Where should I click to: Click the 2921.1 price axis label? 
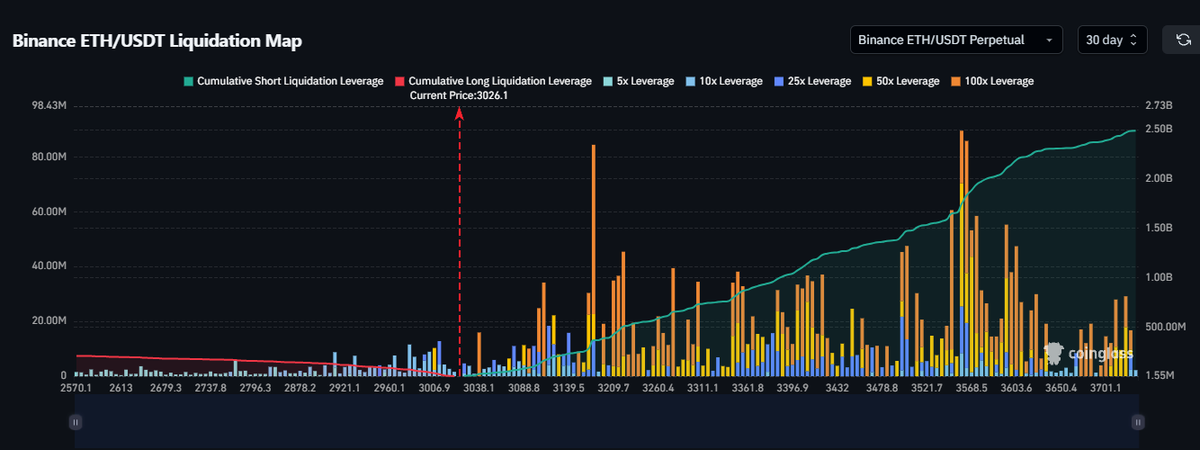coord(344,387)
